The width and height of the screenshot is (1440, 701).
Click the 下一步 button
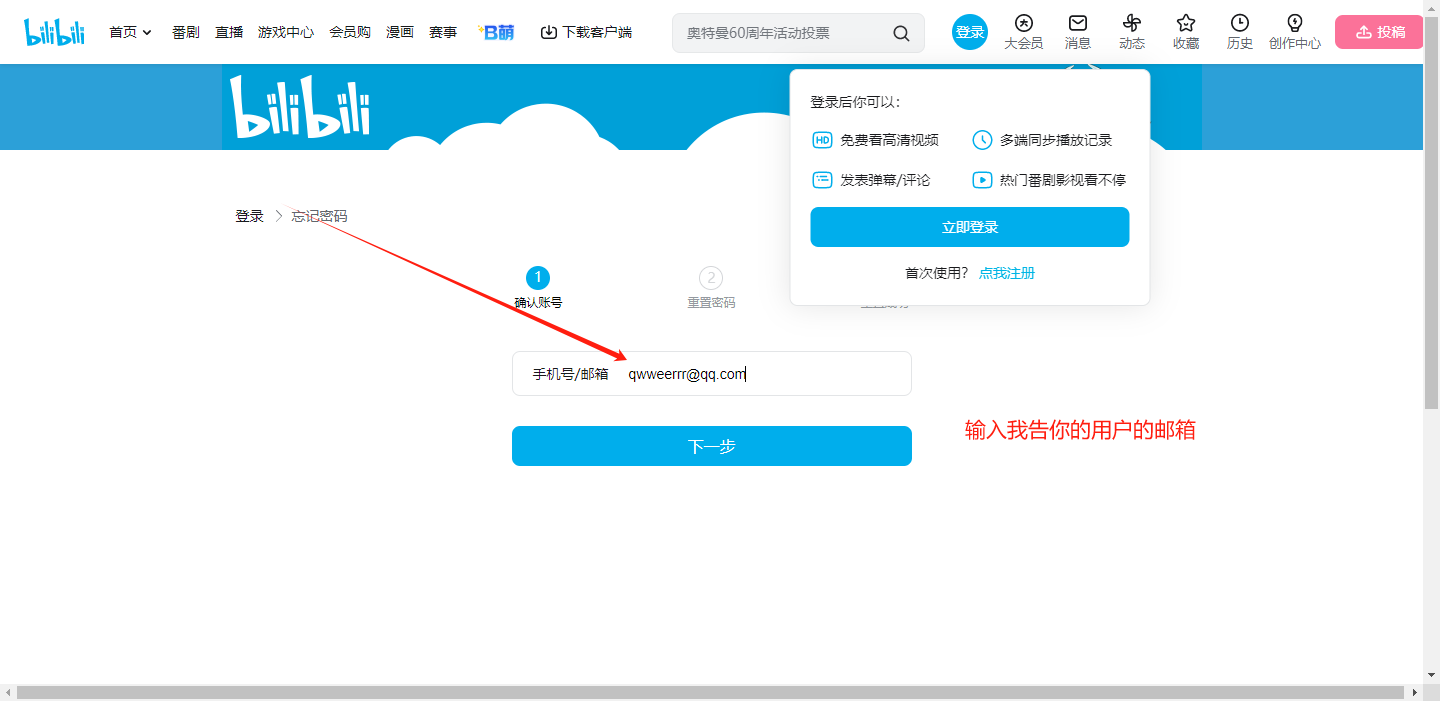tap(712, 446)
